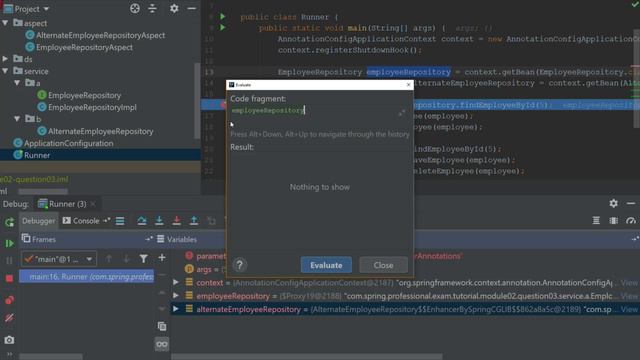The height and width of the screenshot is (360, 640).
Task: Expand the ds folder
Action: click(x=5, y=59)
